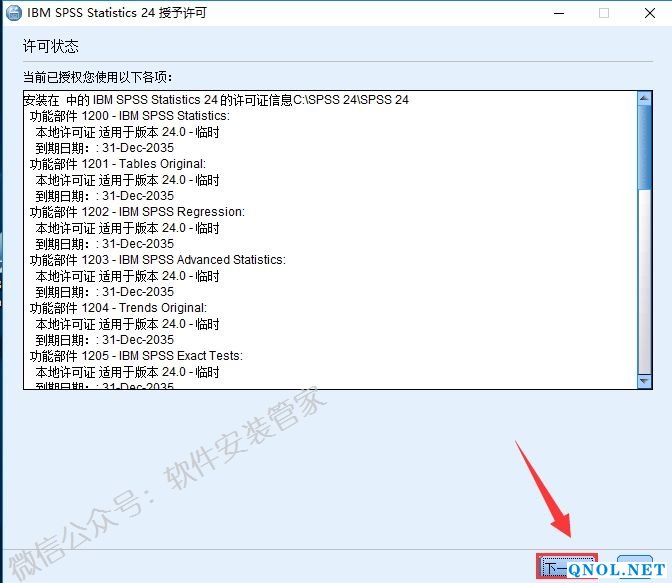Click the license list scrollbar thumb
Screen dimensions: 672x583
coord(644,145)
